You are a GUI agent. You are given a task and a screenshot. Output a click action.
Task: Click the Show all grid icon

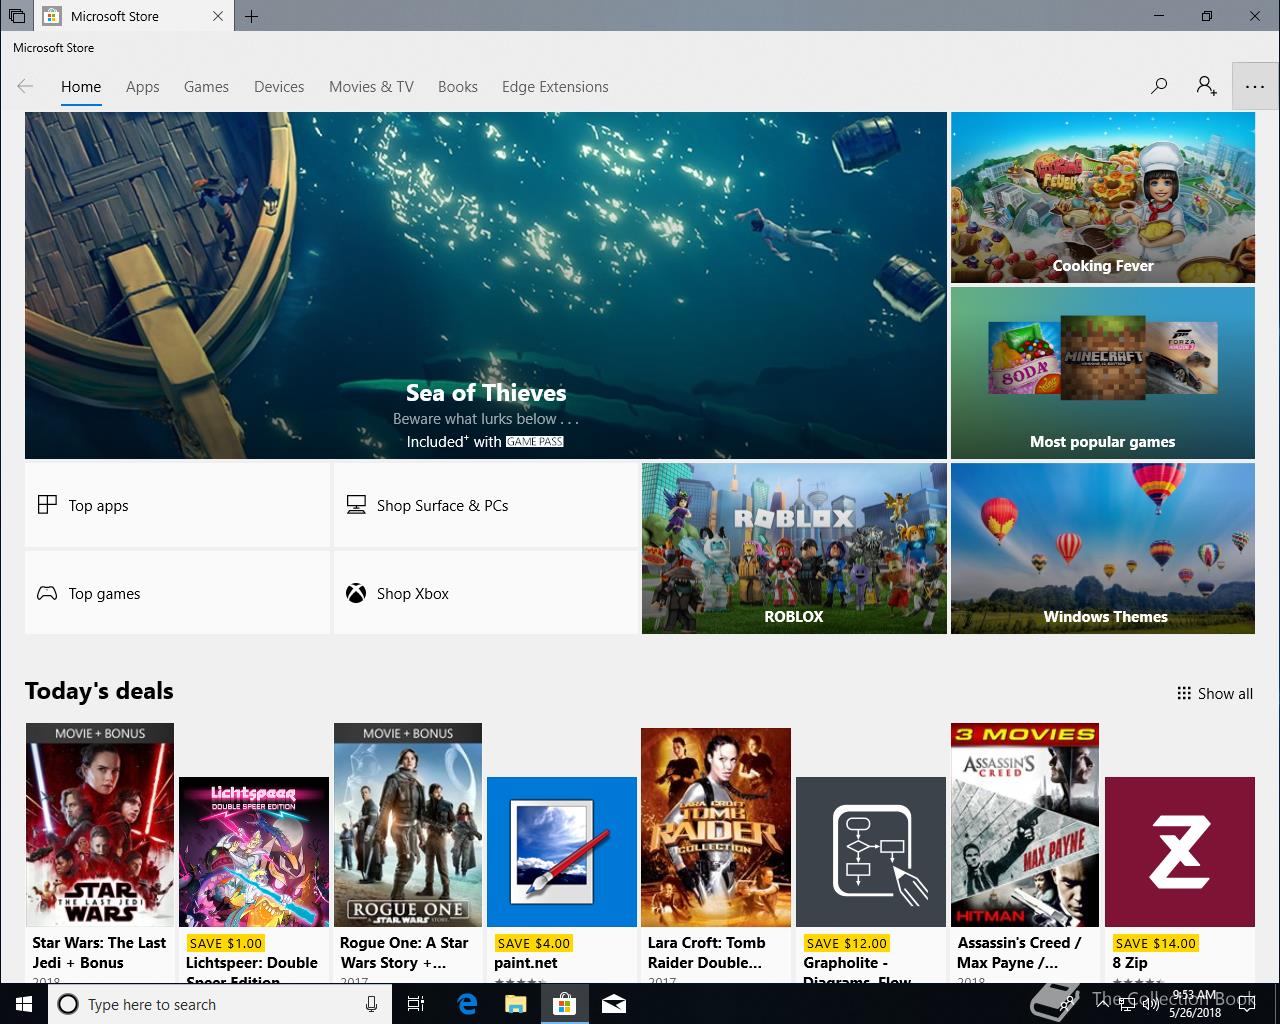1184,693
